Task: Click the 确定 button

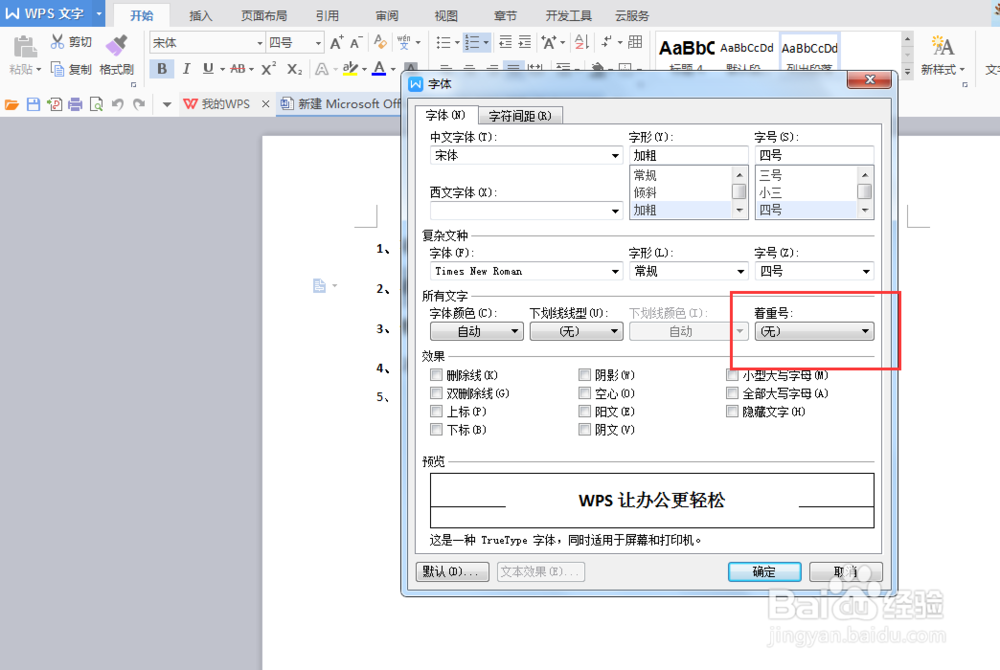Action: pyautogui.click(x=764, y=572)
